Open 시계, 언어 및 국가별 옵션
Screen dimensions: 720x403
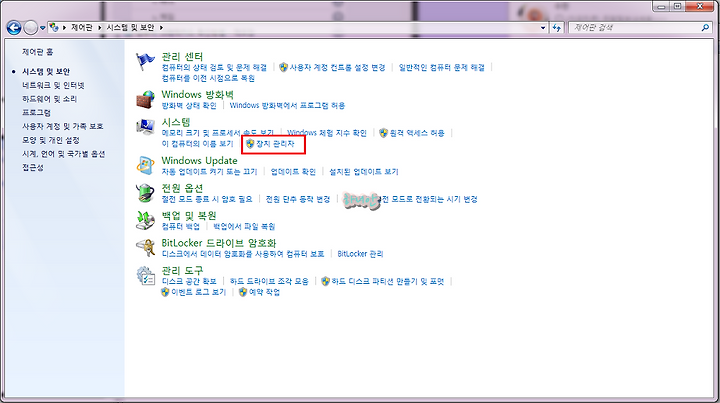click(63, 154)
